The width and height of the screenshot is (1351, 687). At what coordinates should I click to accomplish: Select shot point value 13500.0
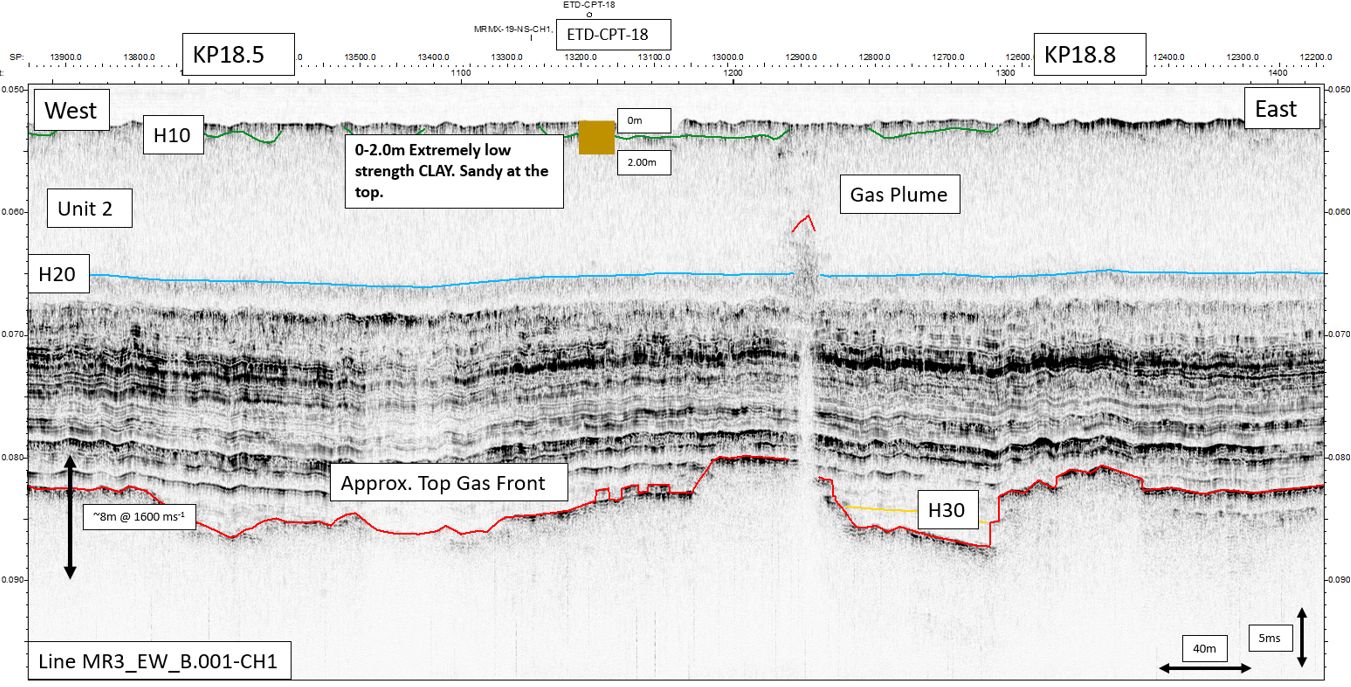point(359,57)
